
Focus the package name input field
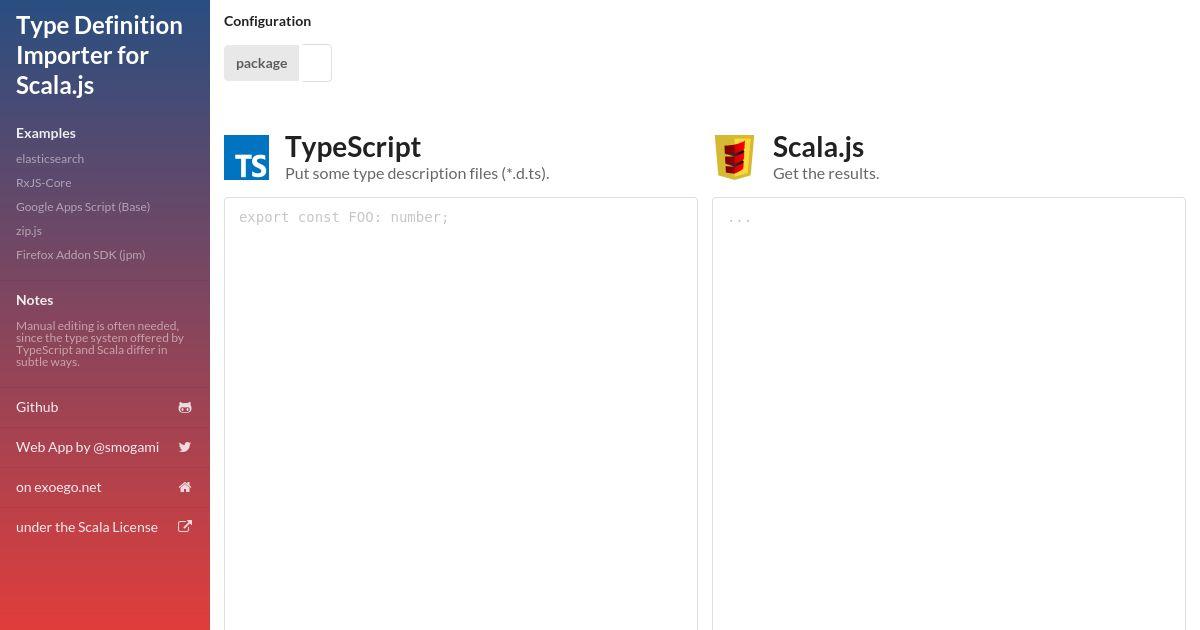pos(316,63)
